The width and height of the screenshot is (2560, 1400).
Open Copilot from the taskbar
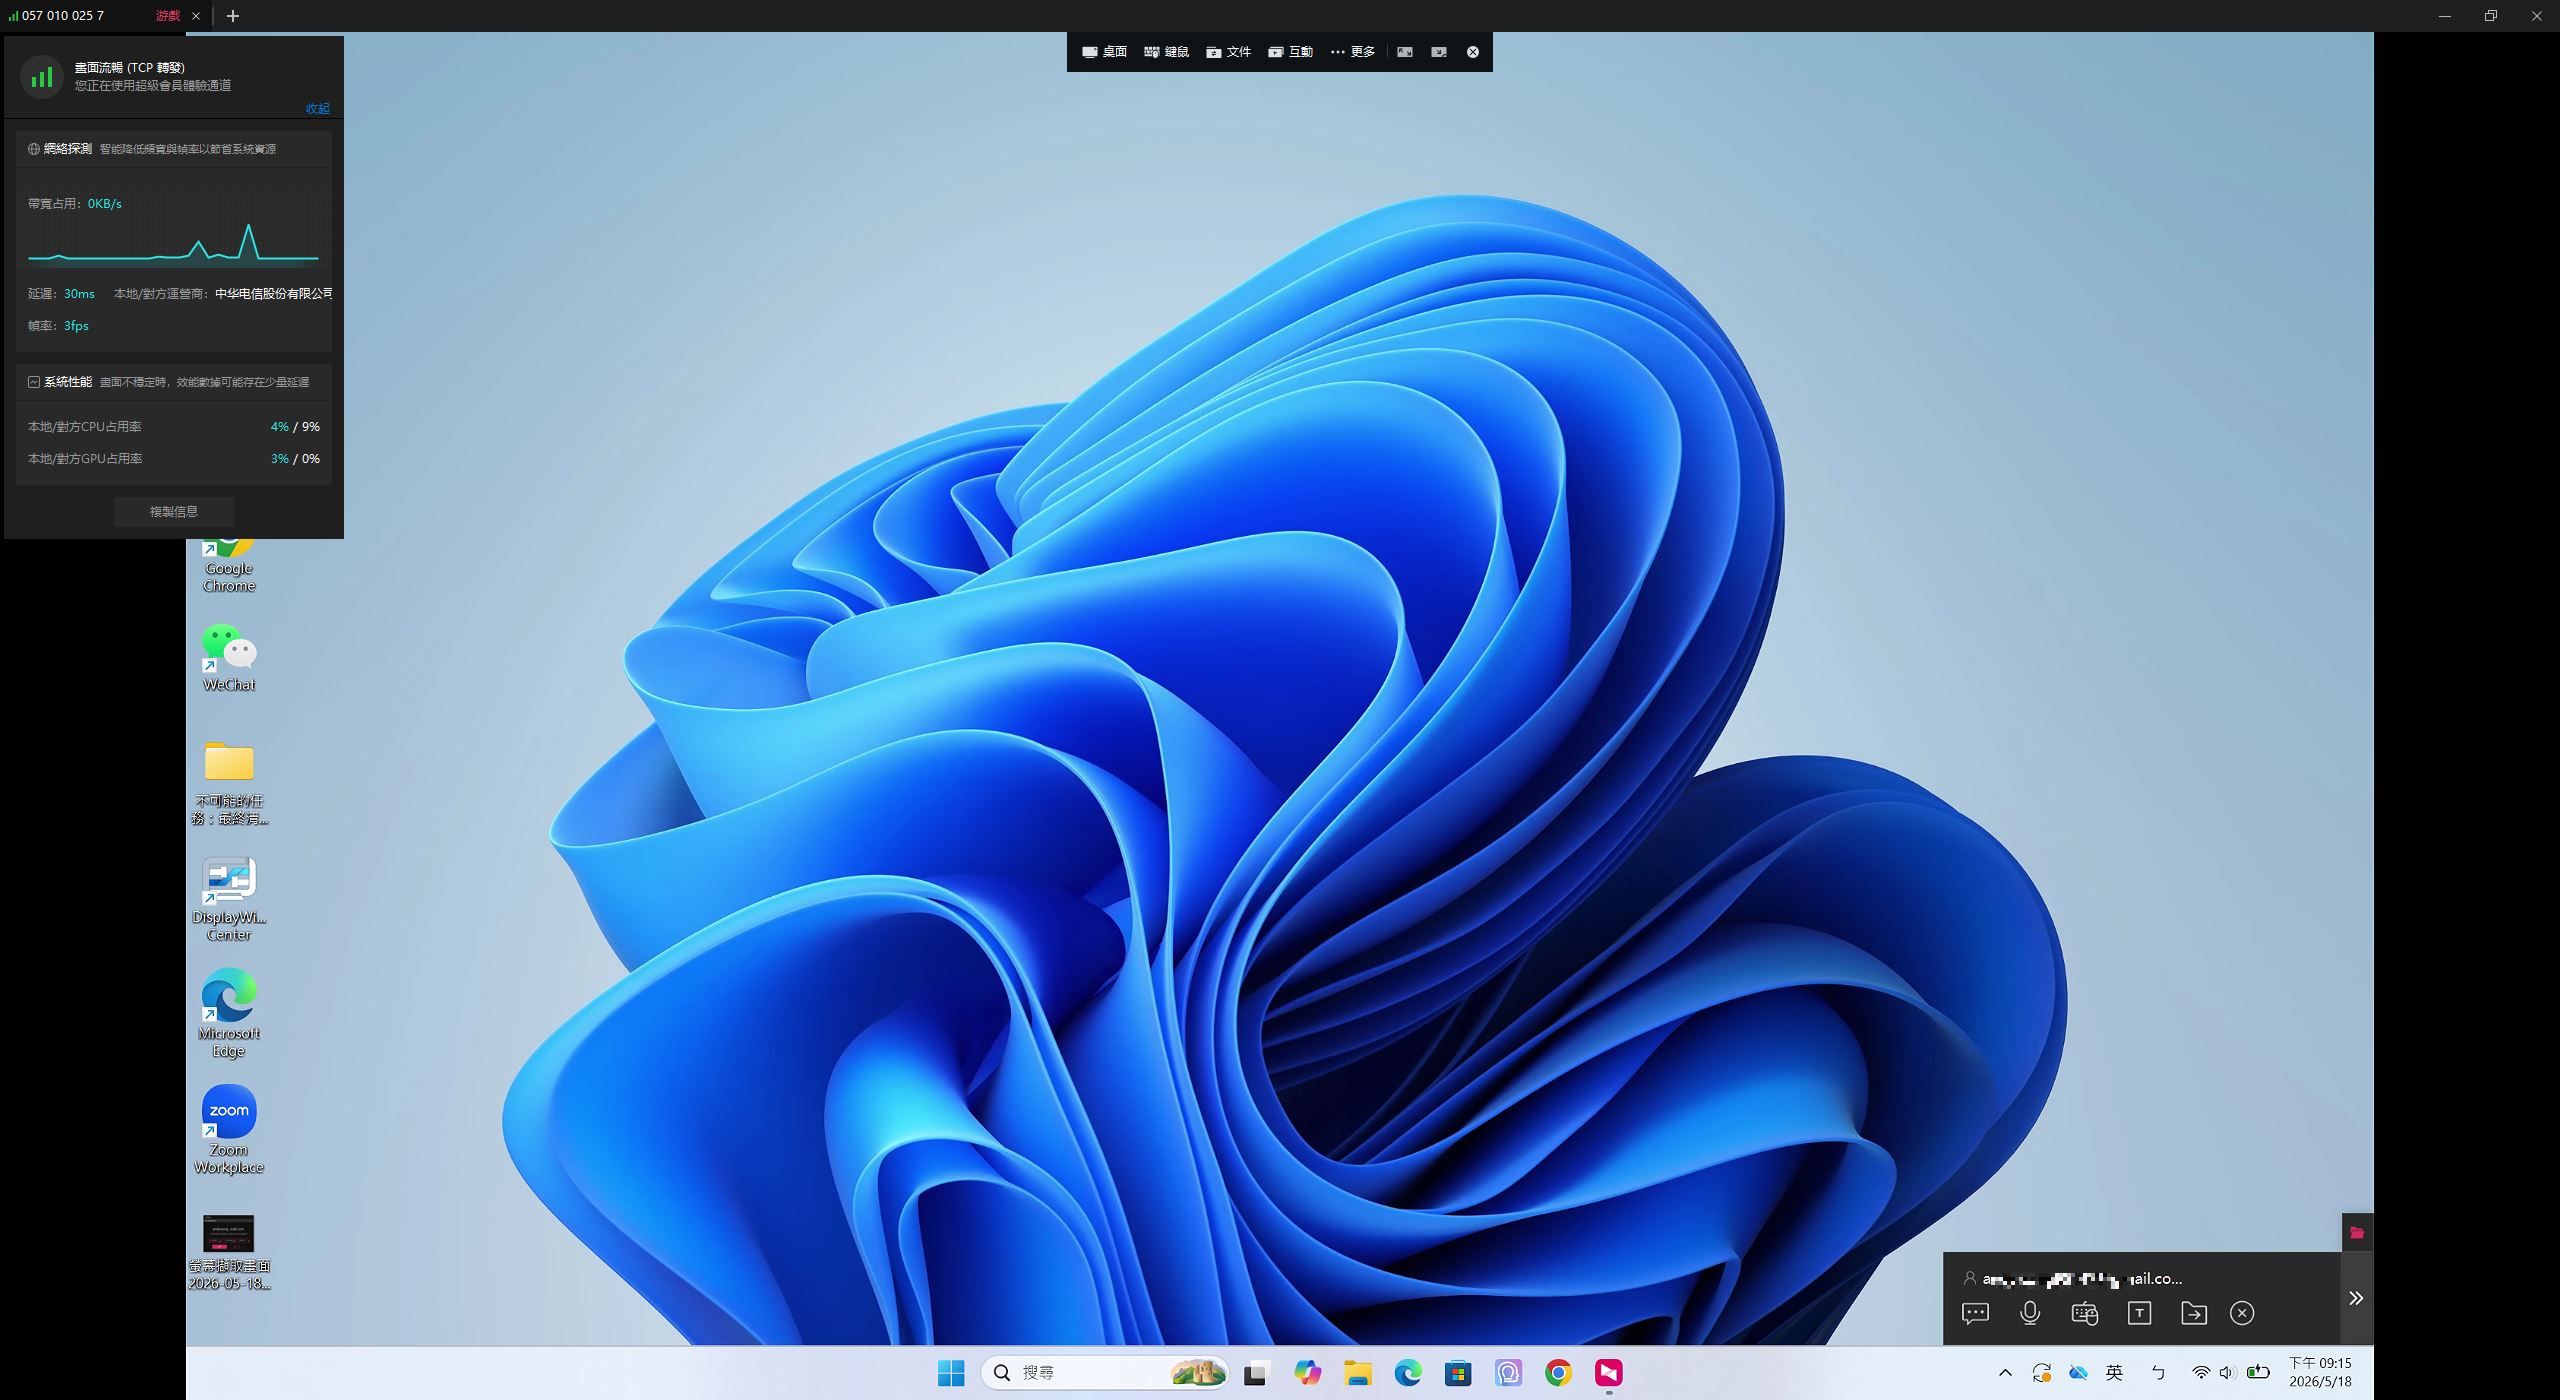click(1307, 1373)
